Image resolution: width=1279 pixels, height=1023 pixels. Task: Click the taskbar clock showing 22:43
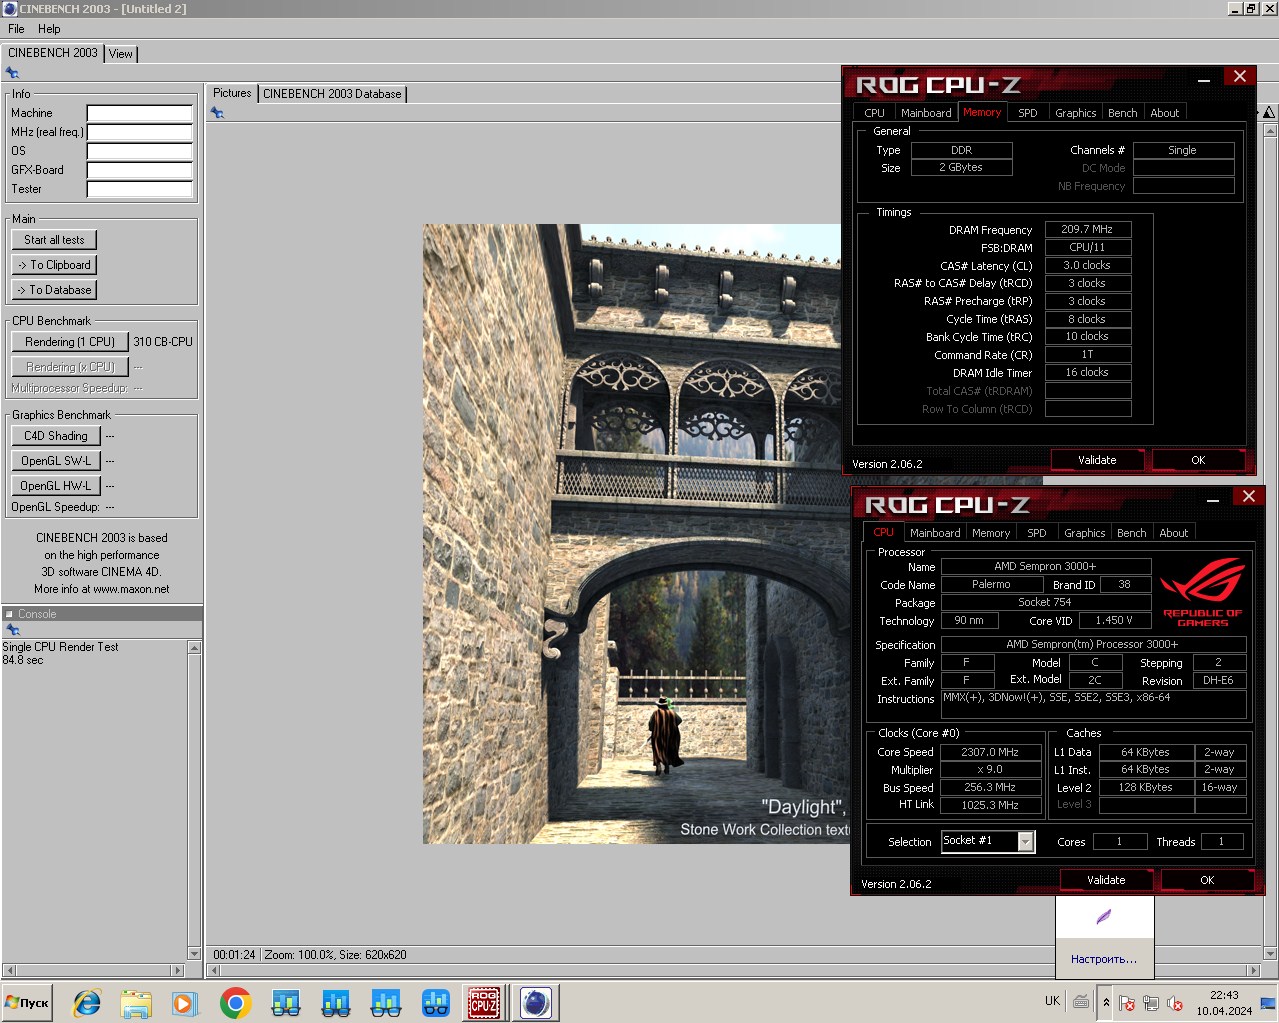click(1224, 995)
